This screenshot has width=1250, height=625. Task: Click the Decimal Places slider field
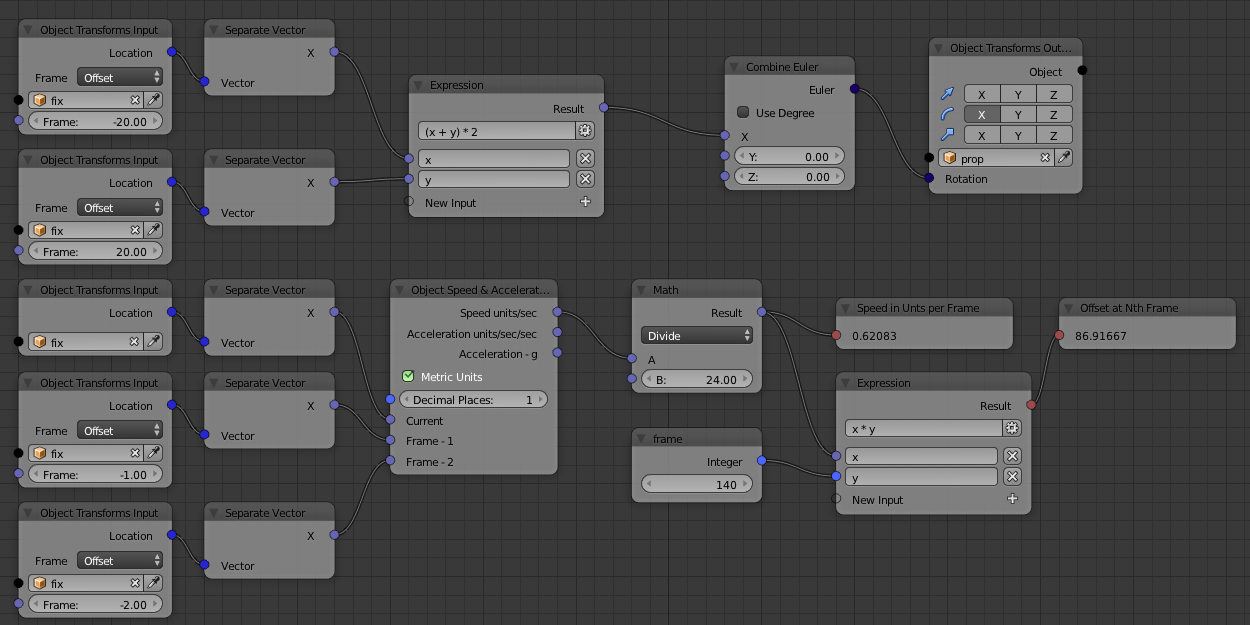473,399
